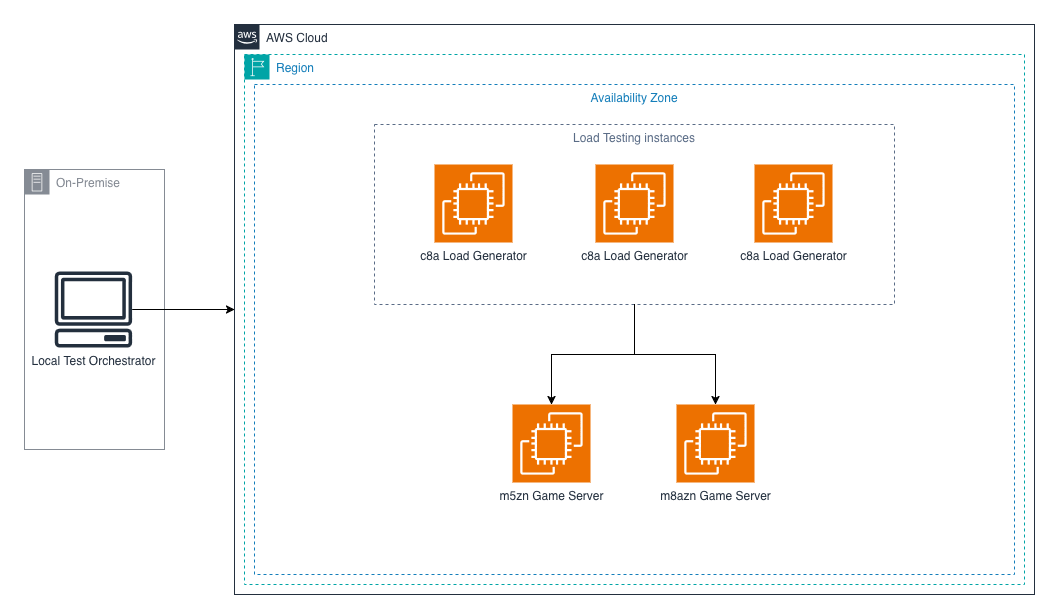Screen dimensions: 1056x612
Task: Select the Local Test Orchestrator computer icon
Action: click(94, 310)
